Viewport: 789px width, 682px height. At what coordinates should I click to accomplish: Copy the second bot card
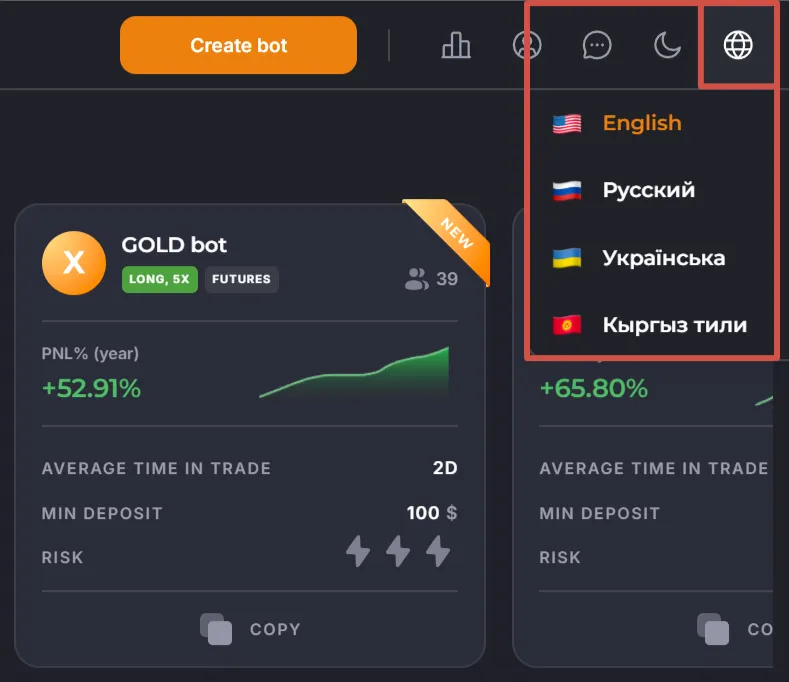click(x=738, y=629)
